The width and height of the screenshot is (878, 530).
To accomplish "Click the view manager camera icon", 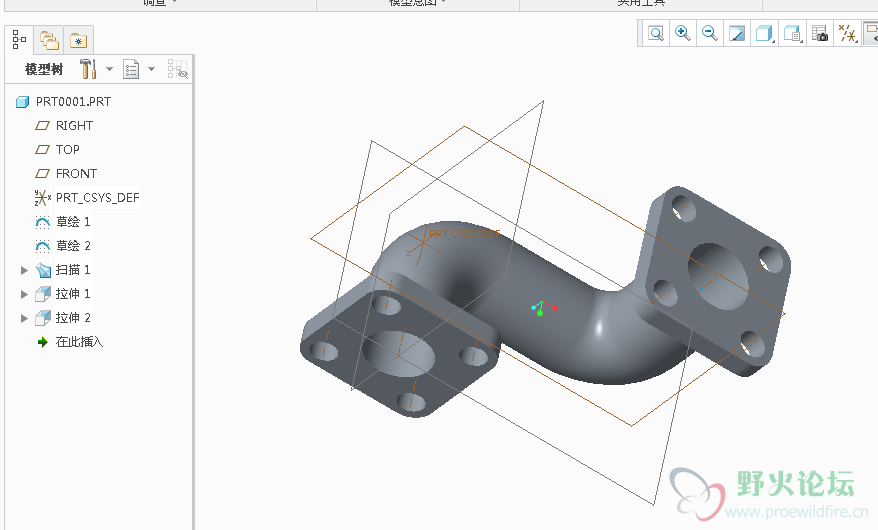I will (x=820, y=33).
